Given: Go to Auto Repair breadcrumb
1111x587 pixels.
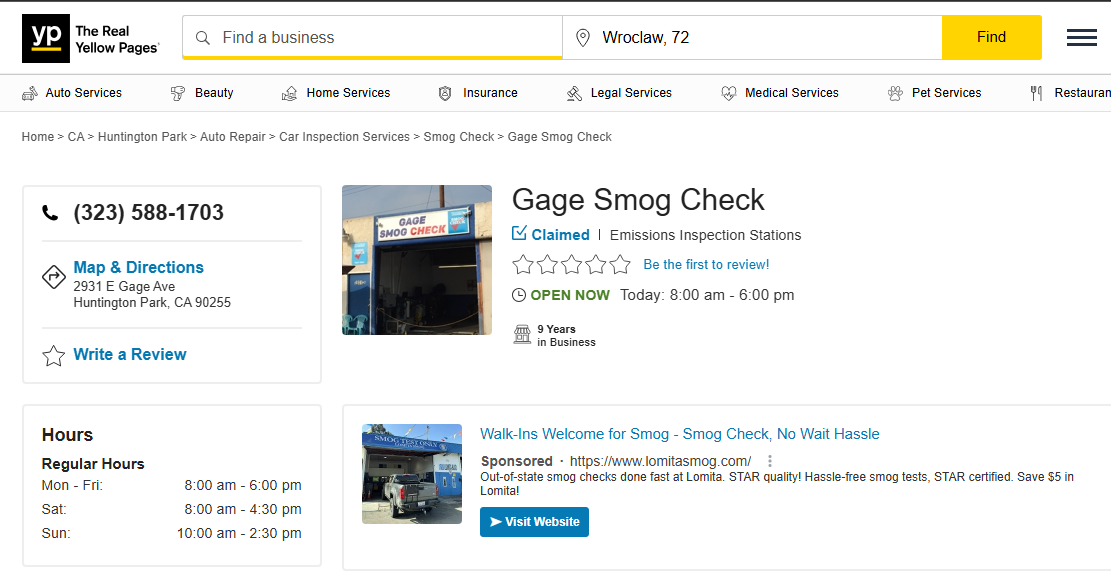Looking at the screenshot, I should (x=232, y=137).
